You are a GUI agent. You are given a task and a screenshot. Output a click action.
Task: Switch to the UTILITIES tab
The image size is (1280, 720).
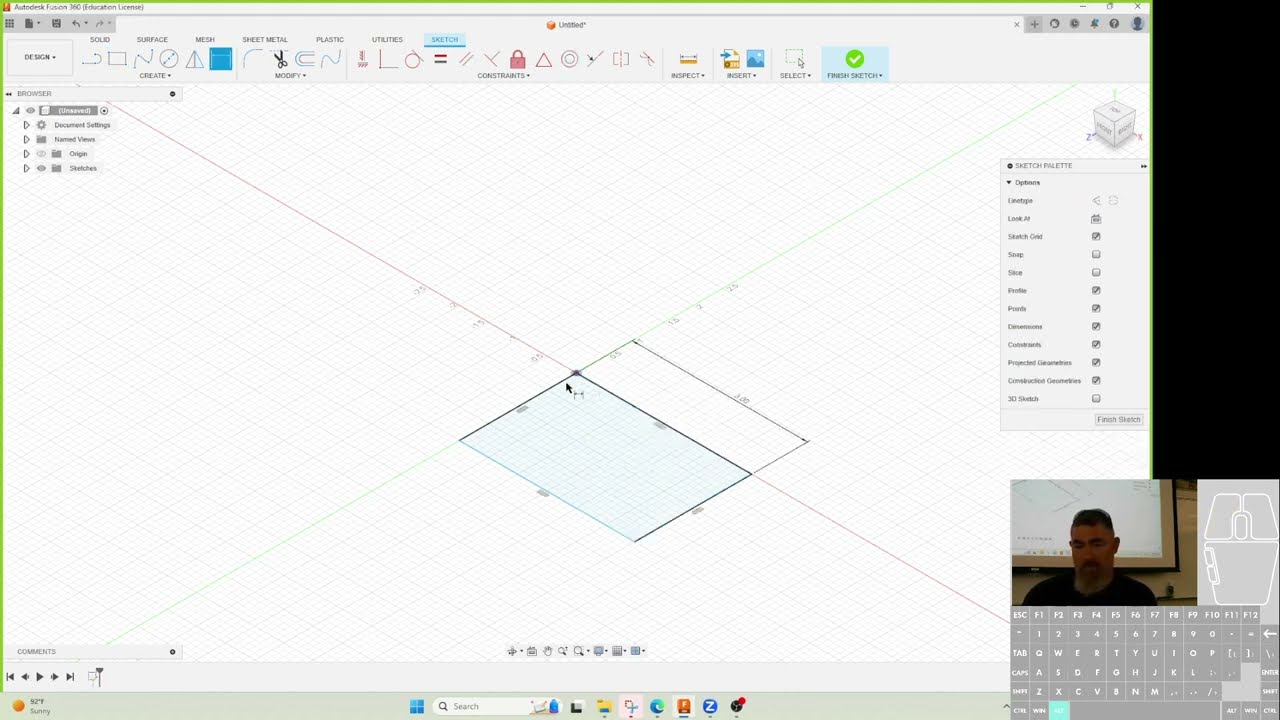[388, 40]
